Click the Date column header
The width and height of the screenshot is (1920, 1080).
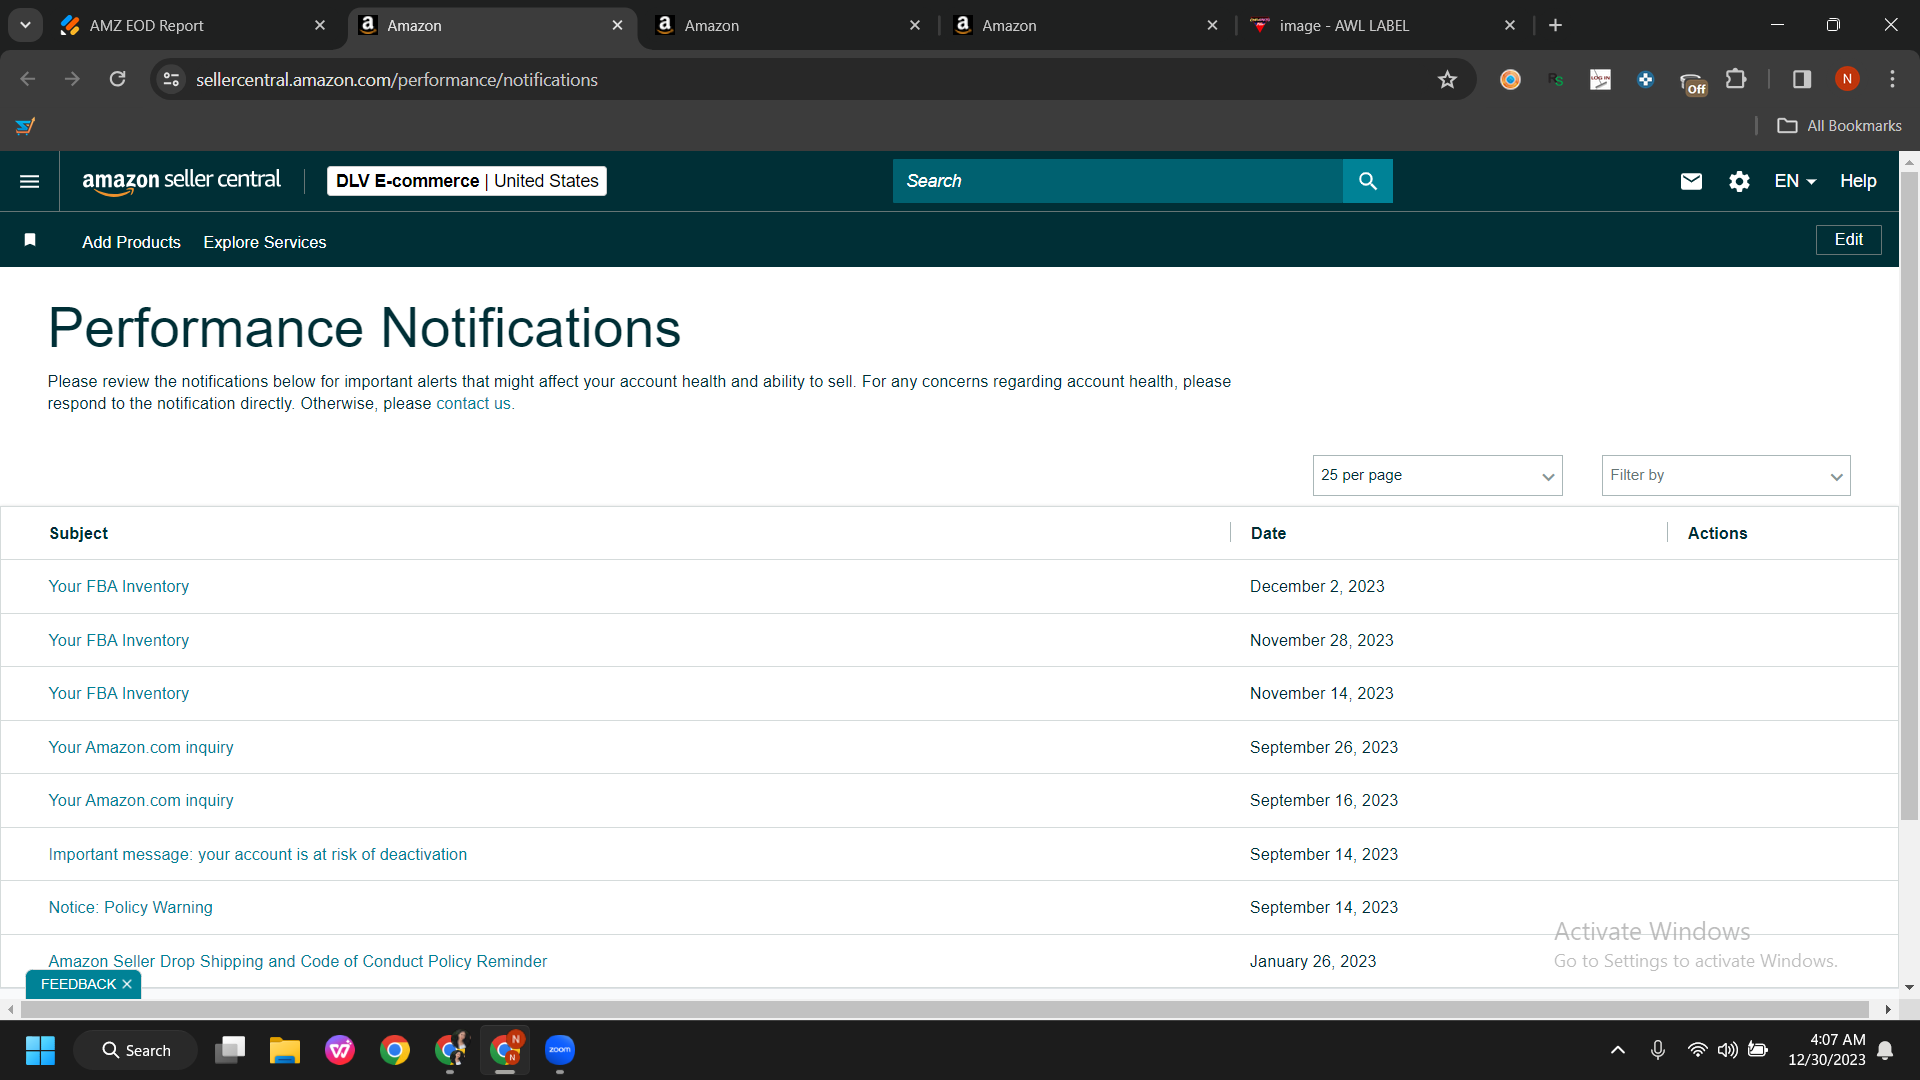pos(1268,533)
